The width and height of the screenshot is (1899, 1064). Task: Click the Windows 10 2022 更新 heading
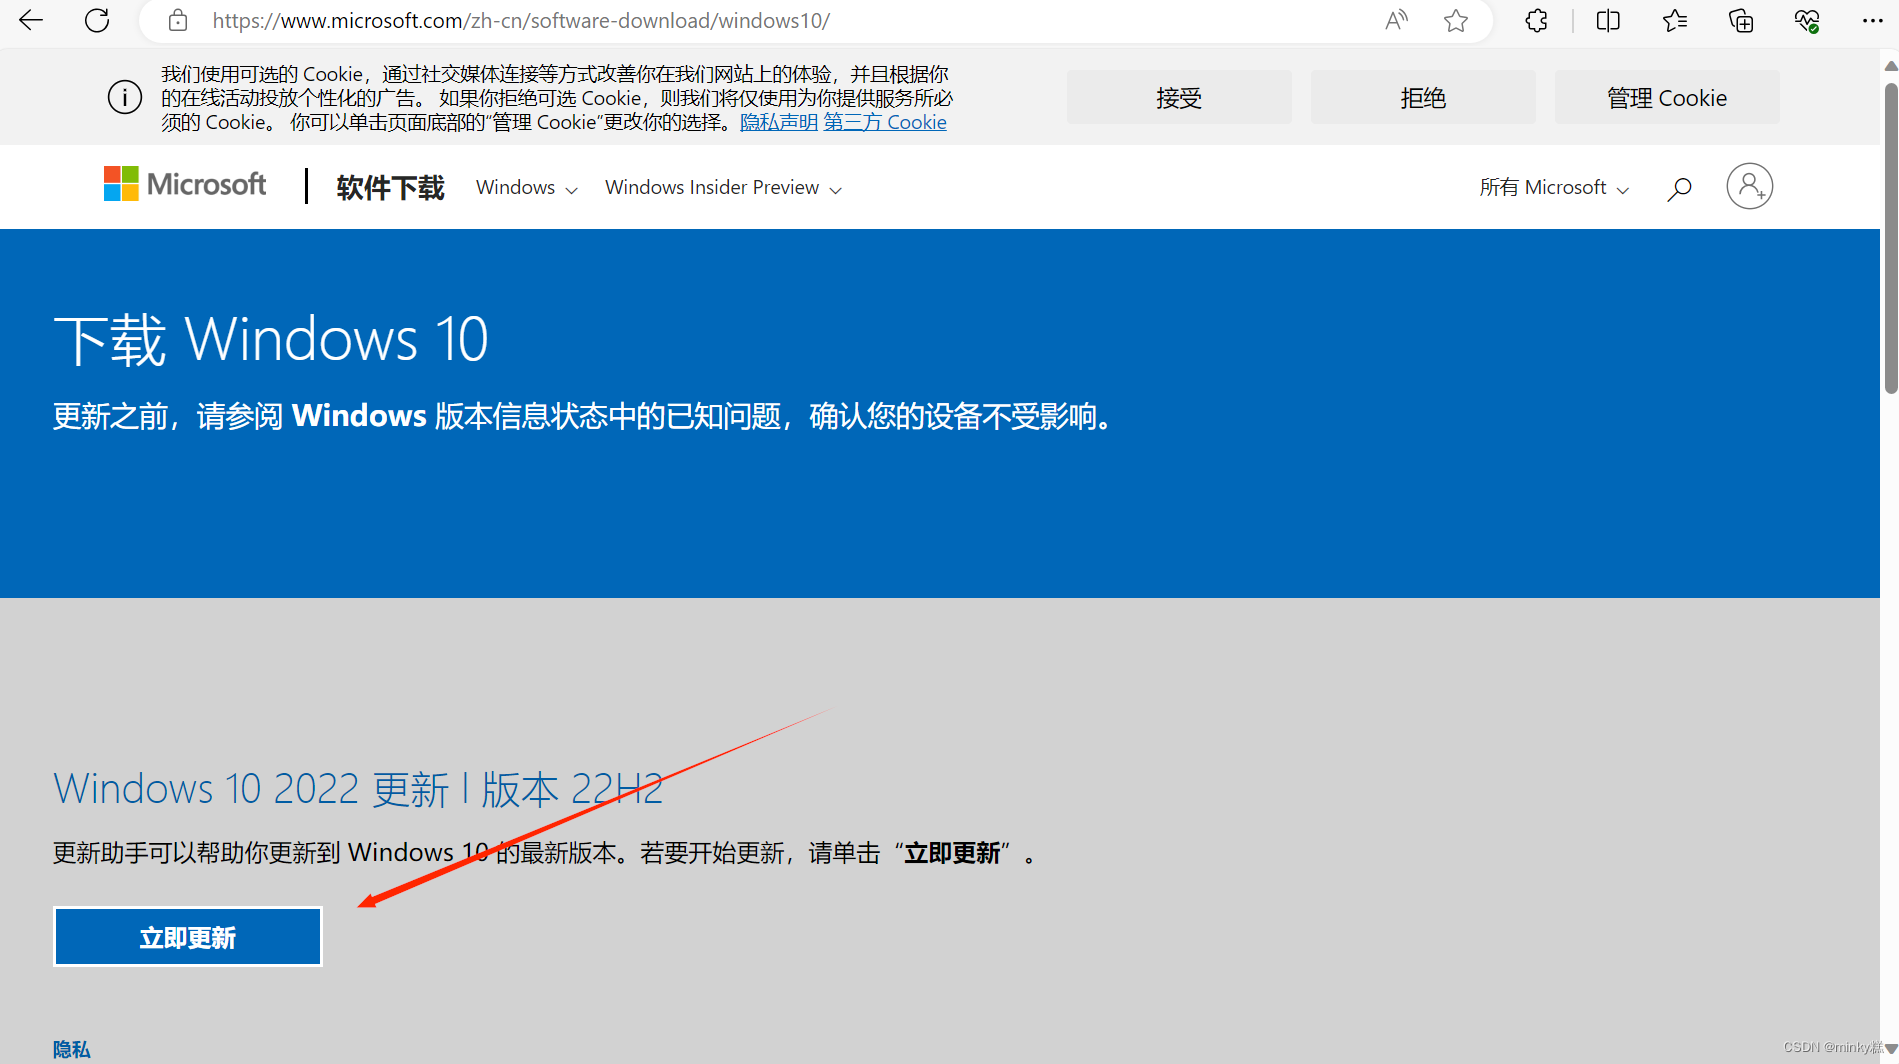tap(358, 789)
